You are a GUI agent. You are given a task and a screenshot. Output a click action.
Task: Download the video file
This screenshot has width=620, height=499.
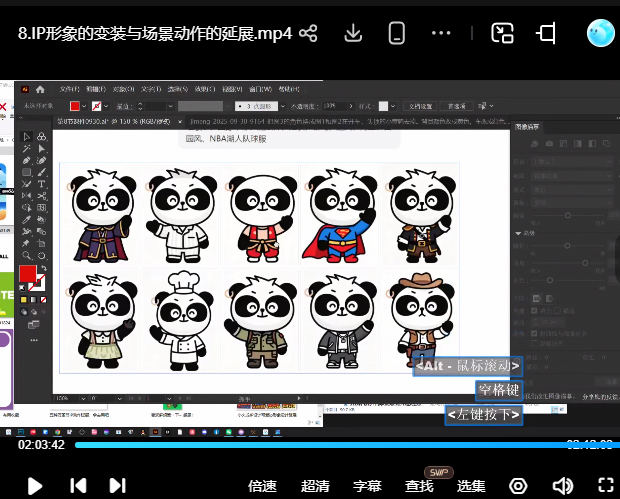(353, 33)
